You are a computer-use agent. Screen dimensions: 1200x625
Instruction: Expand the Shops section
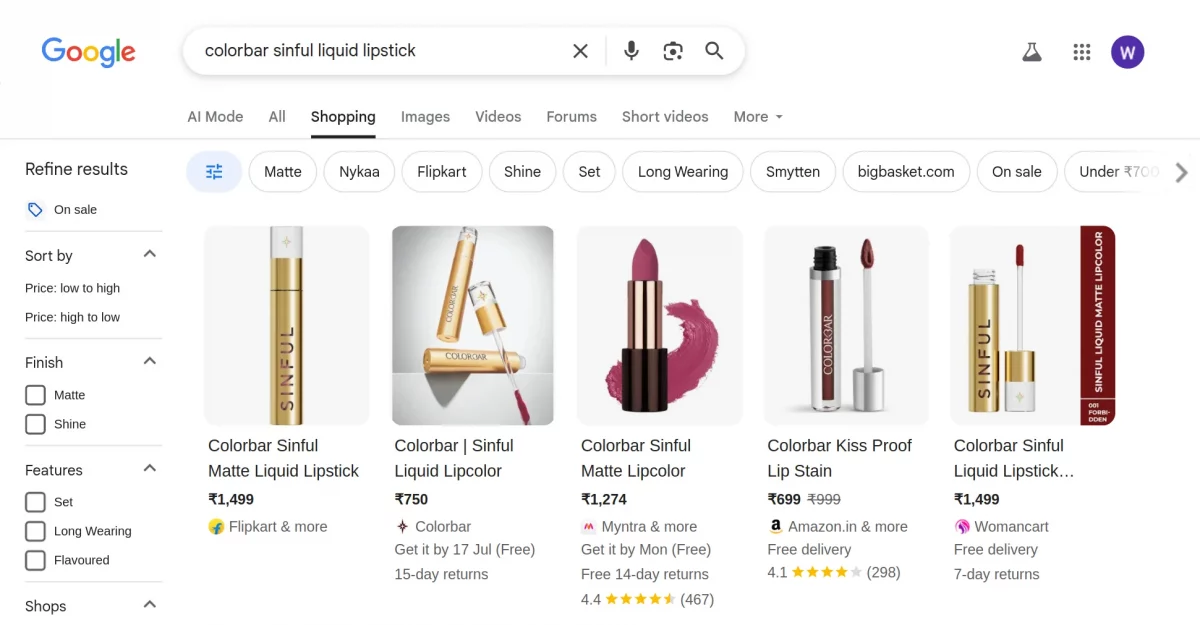(149, 604)
